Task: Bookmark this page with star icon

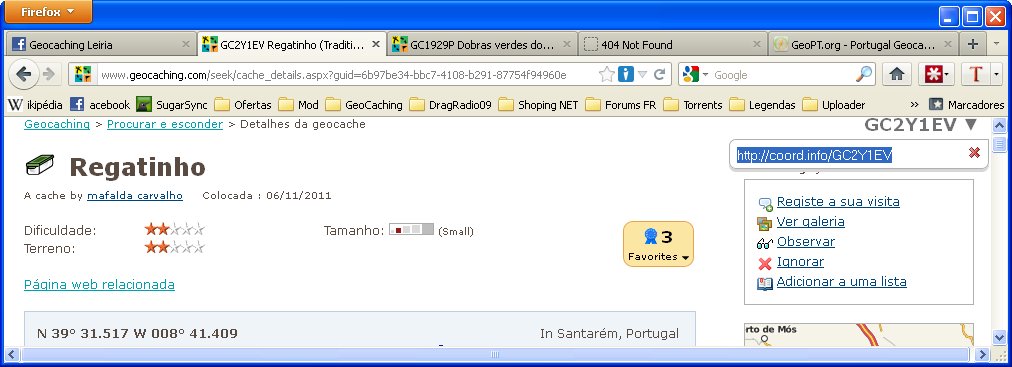Action: click(x=607, y=75)
